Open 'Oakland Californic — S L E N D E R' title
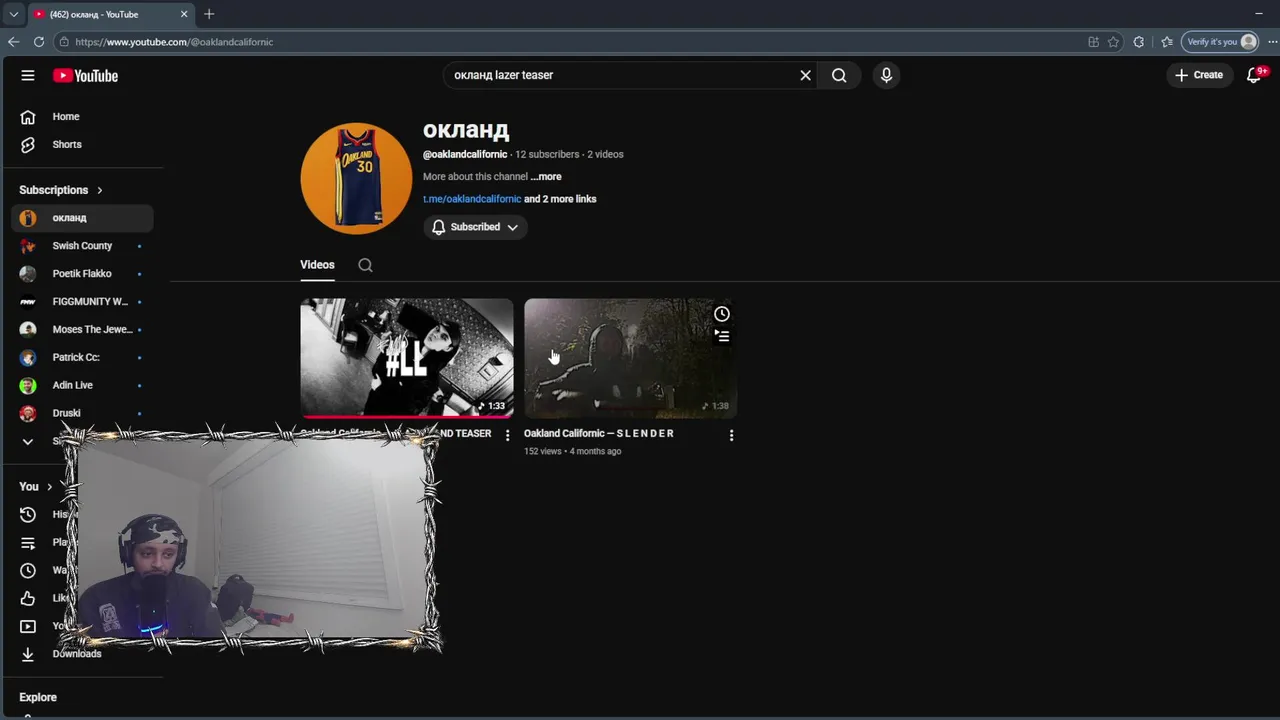Screen dimensions: 1280x720 tap(599, 434)
